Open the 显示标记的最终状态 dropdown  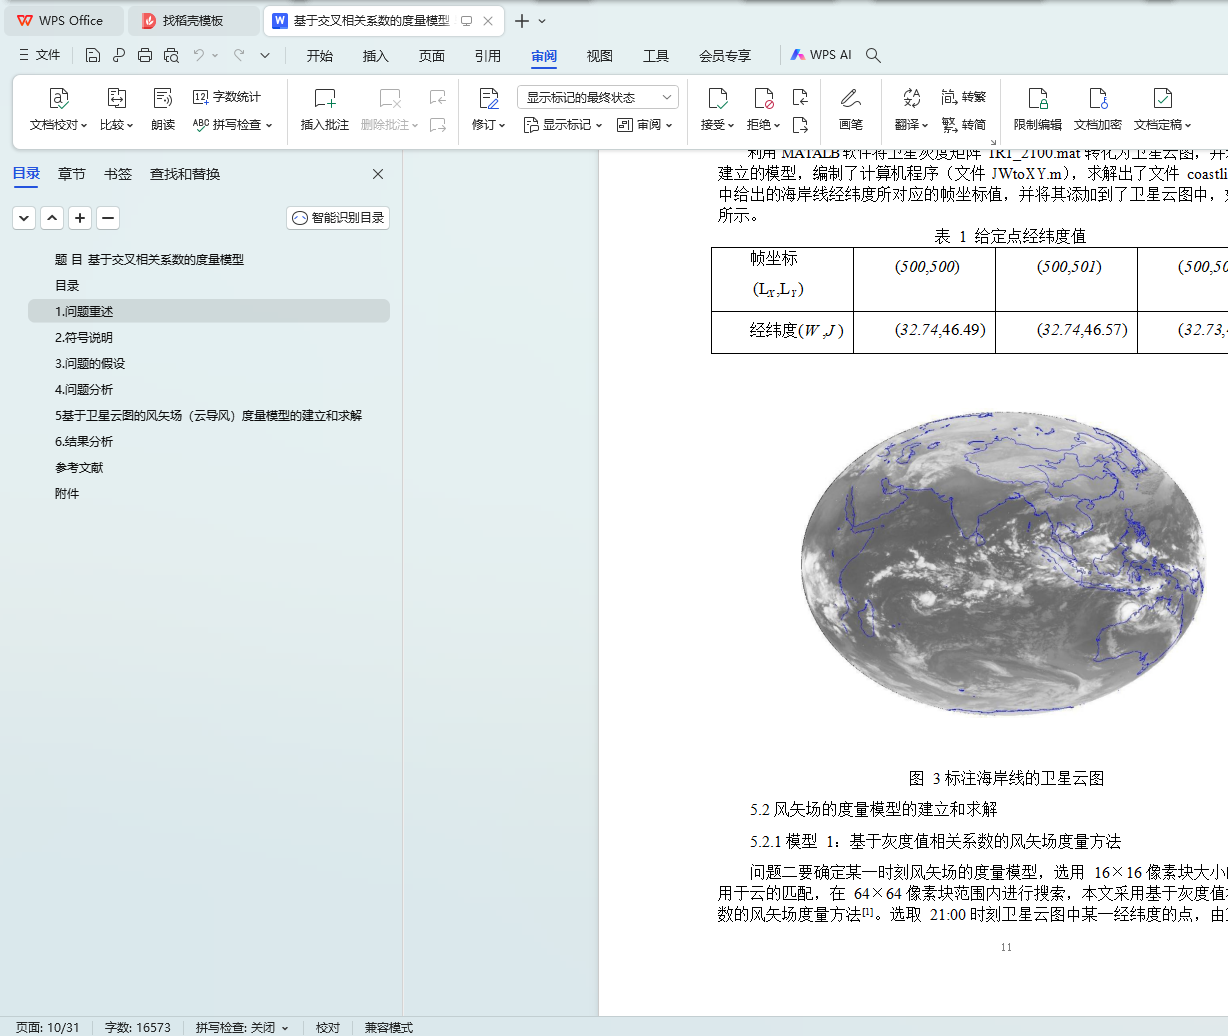[598, 97]
